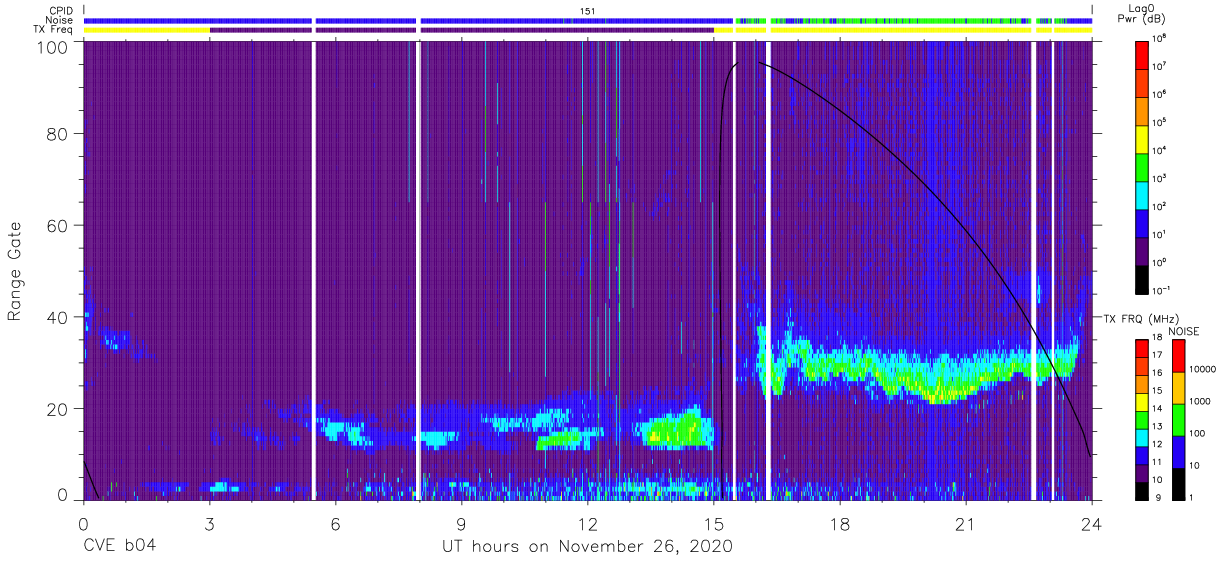
Task: Click the 9 MHz label on TX FRQ scale
Action: (x=1157, y=497)
